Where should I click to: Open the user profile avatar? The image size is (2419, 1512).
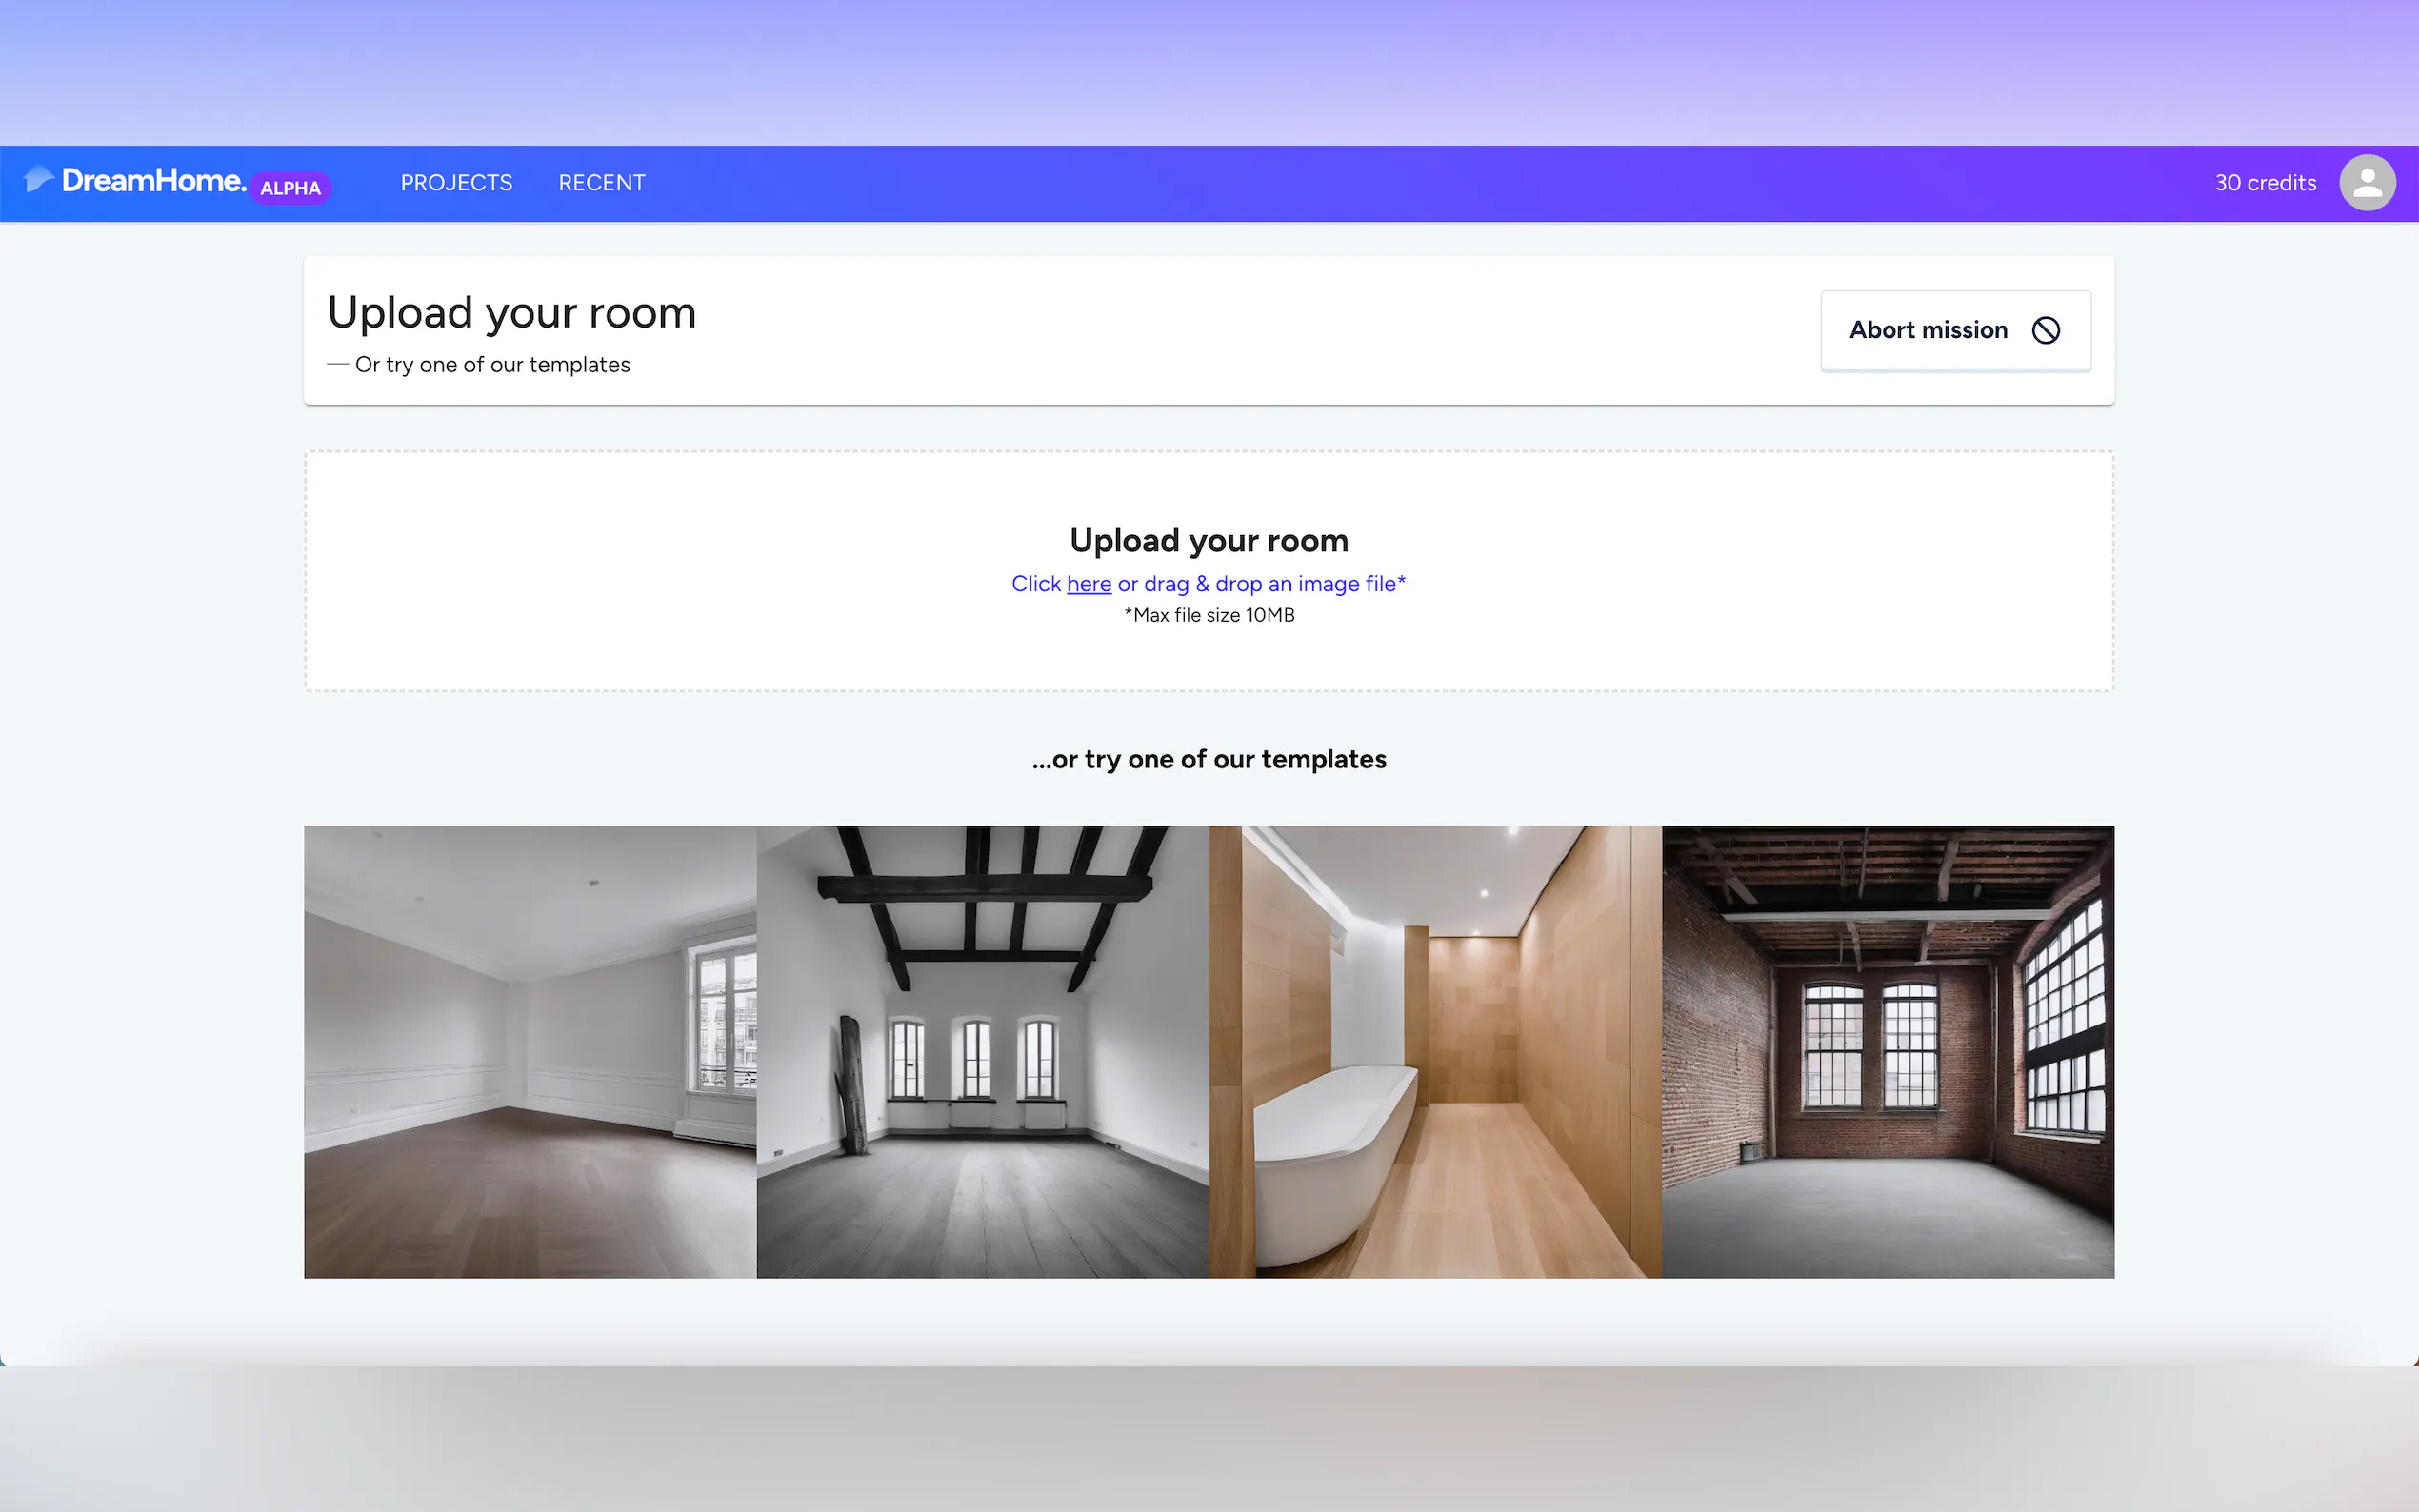[x=2366, y=183]
